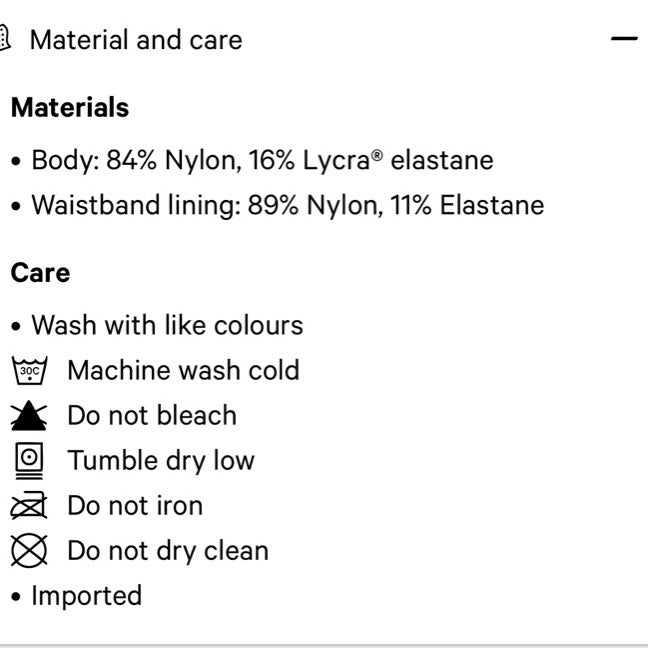Click the iron icon beside Material and care
This screenshot has width=648, height=648.
(5, 38)
